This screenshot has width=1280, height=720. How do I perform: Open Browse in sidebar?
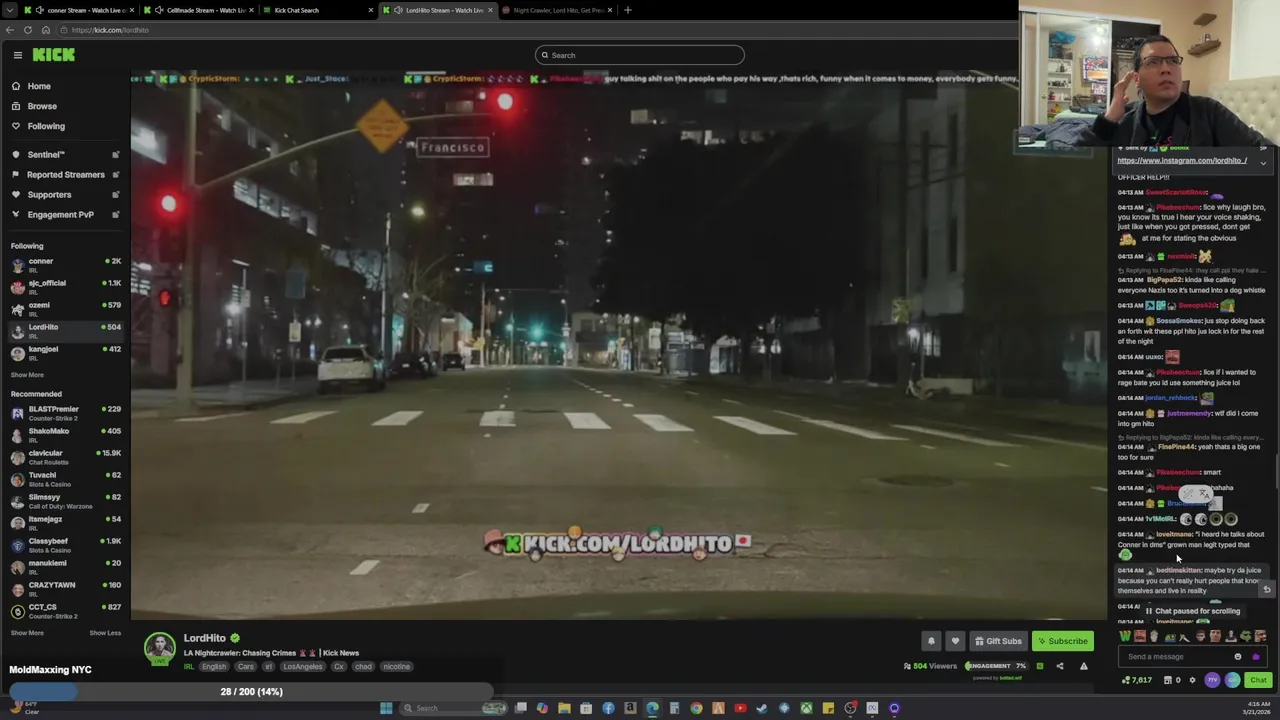pyautogui.click(x=42, y=106)
